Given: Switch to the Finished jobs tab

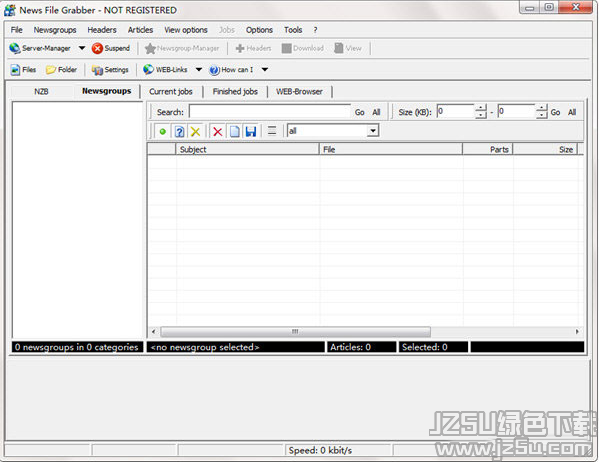Looking at the screenshot, I should tap(235, 92).
